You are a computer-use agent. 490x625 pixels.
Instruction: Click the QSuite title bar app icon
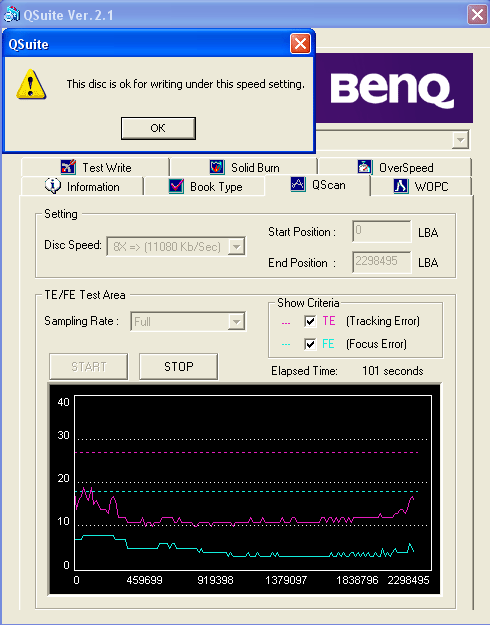click(11, 14)
